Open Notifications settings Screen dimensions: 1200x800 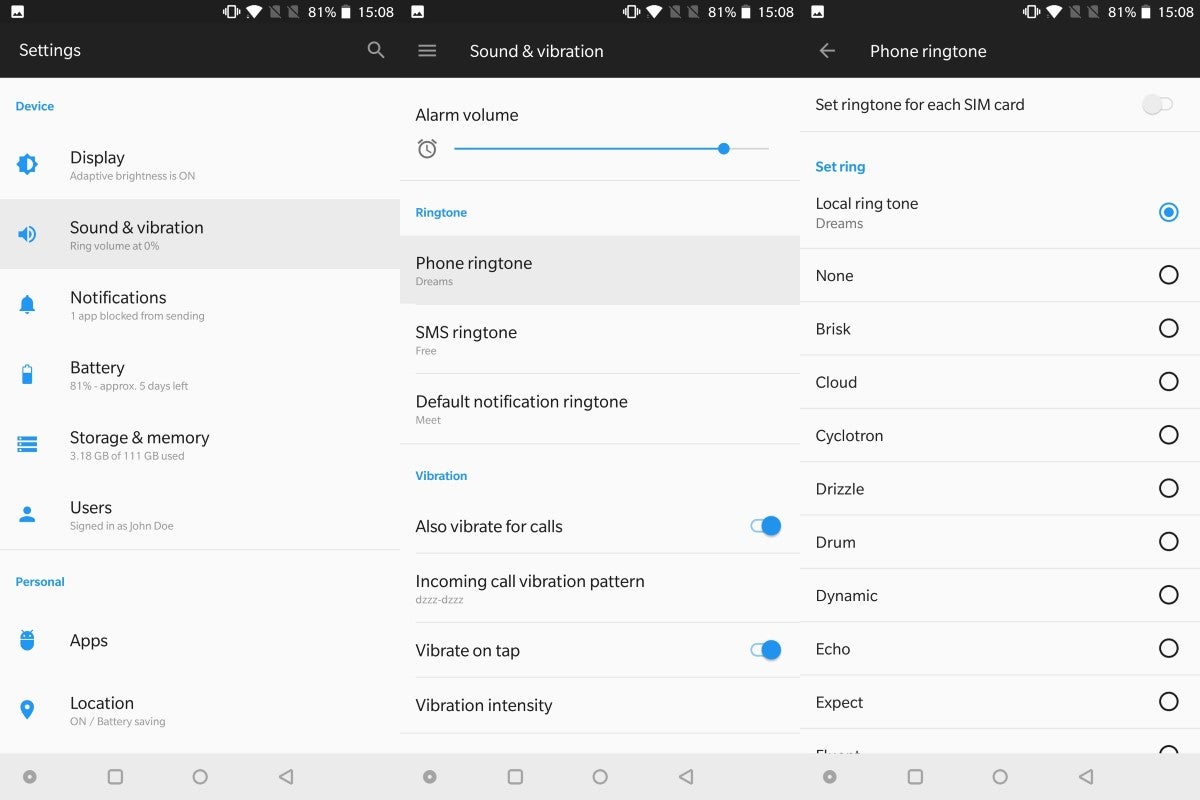[200, 304]
